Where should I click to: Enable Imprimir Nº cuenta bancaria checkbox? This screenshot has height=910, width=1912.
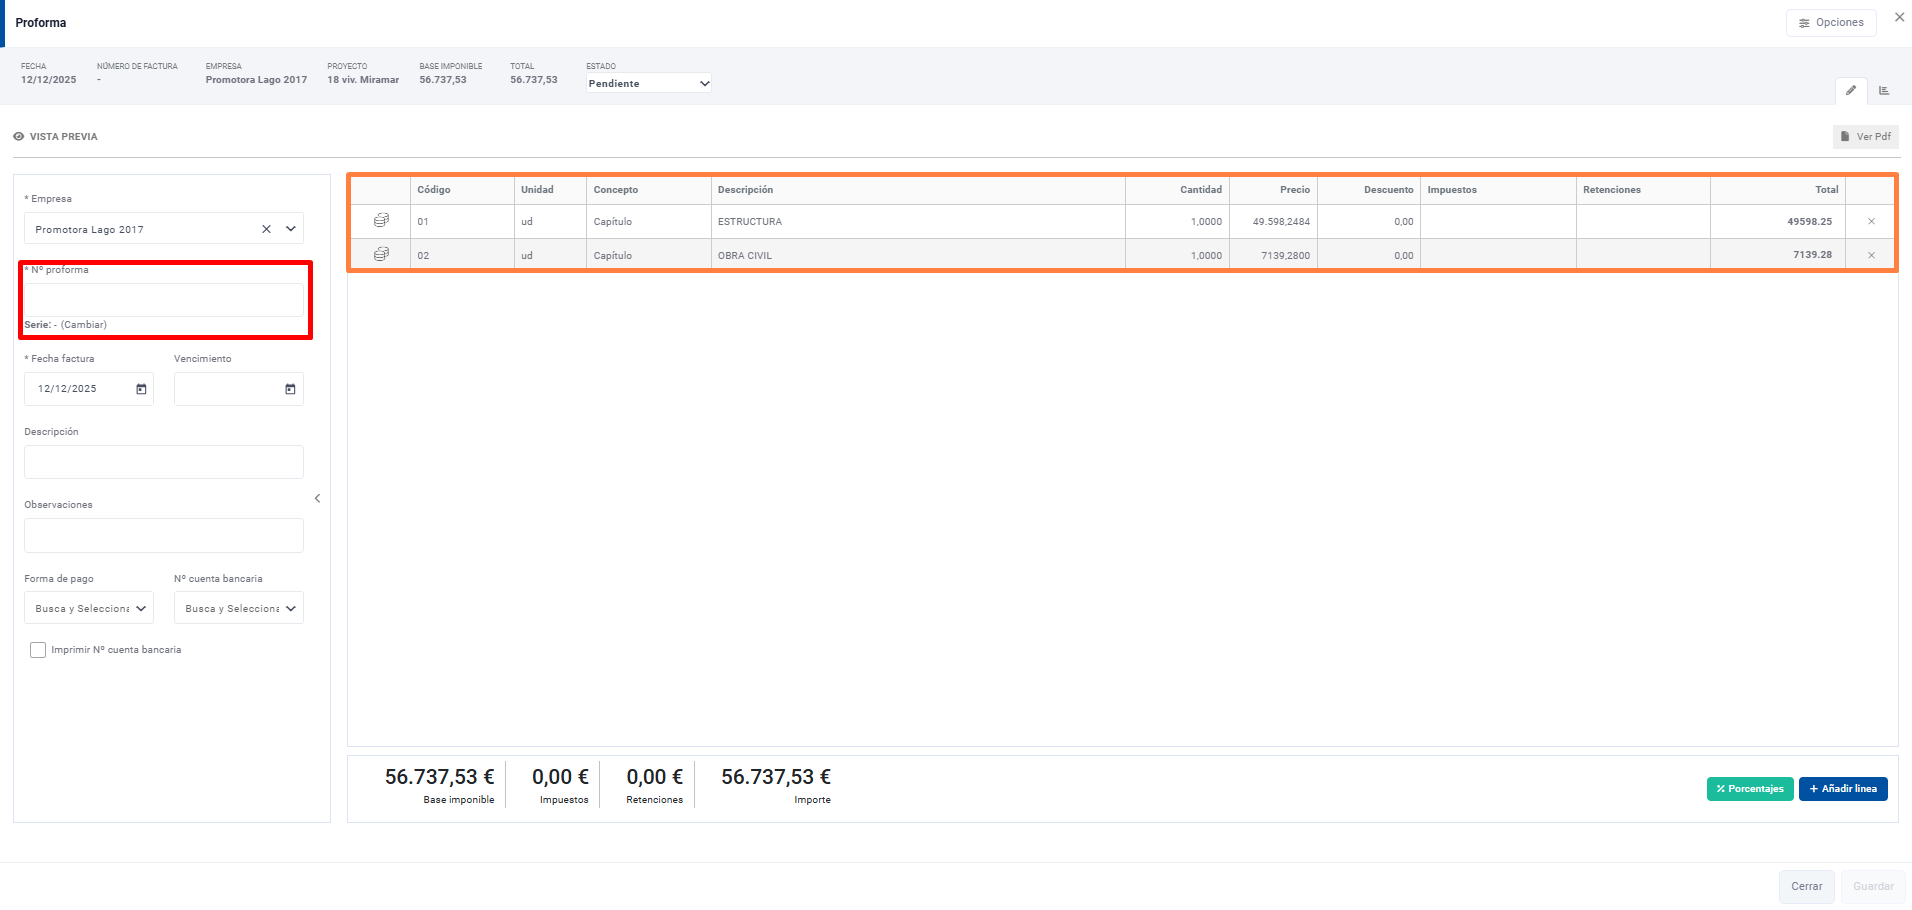pyautogui.click(x=38, y=650)
